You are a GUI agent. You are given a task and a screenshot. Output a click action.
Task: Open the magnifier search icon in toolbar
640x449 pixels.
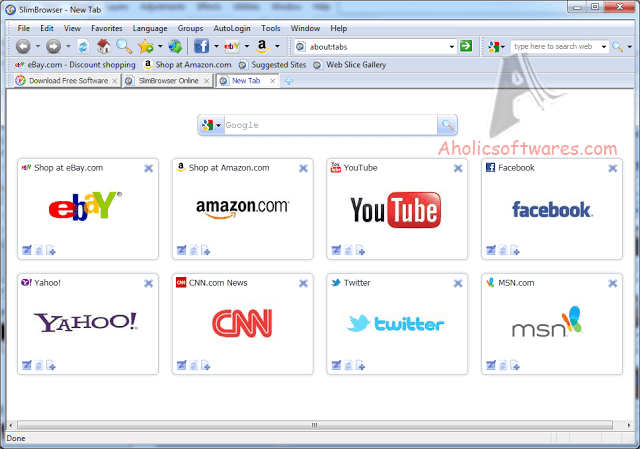point(124,47)
